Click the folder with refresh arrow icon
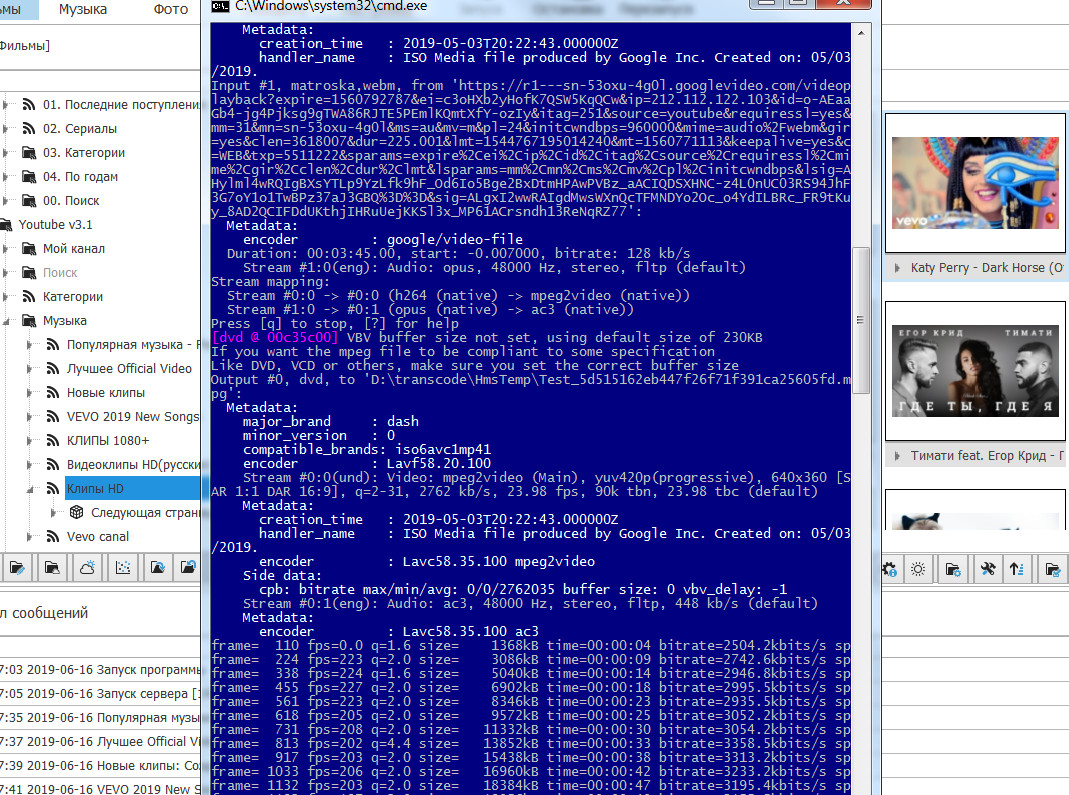This screenshot has height=795, width=1069. (158, 568)
